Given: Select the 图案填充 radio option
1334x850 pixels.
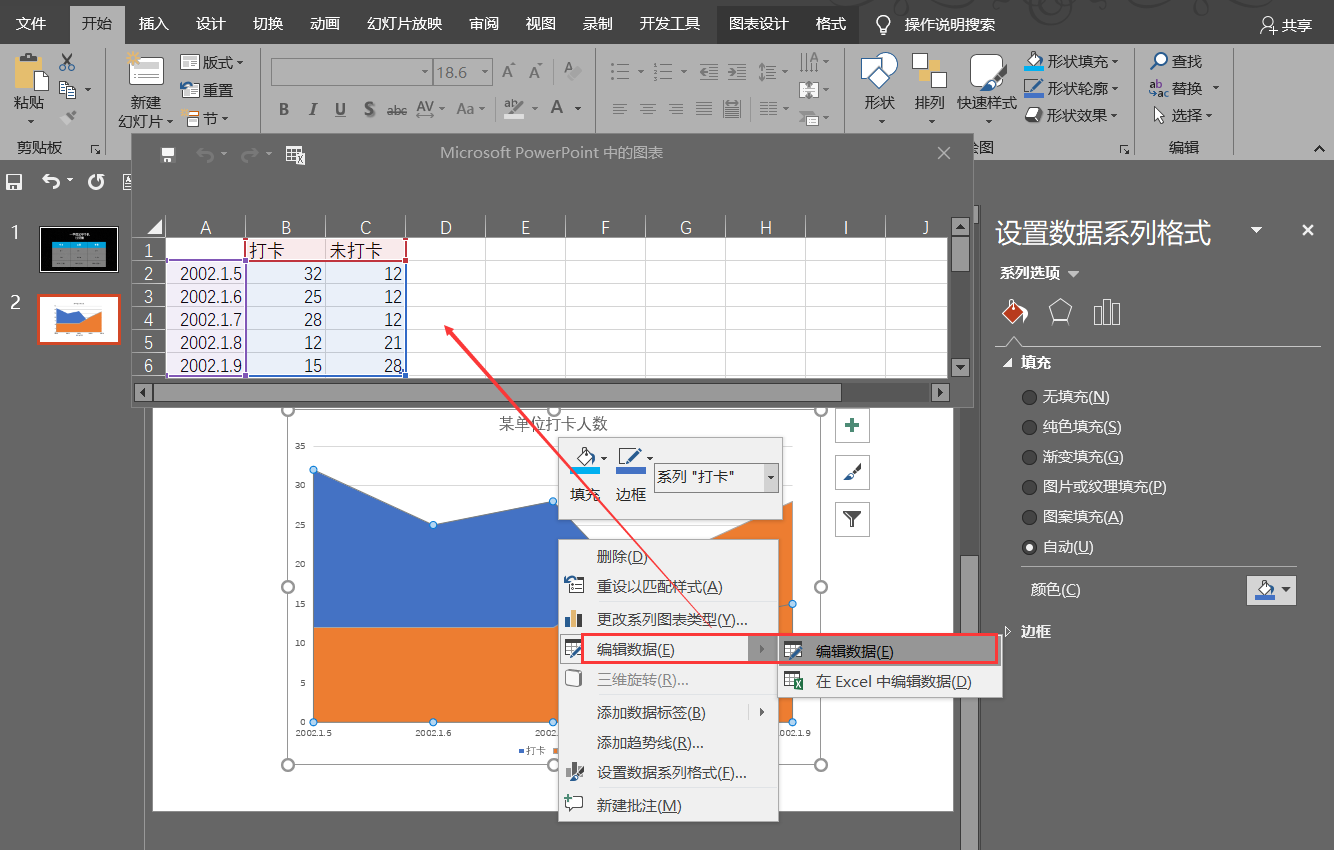Looking at the screenshot, I should (1029, 517).
